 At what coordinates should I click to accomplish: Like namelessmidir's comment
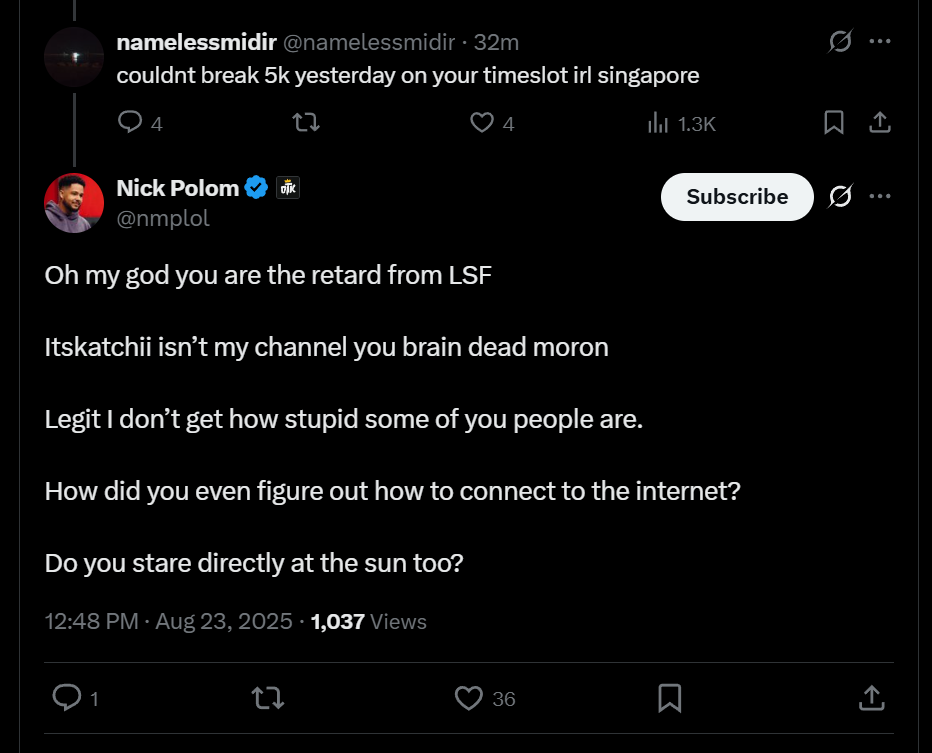click(482, 122)
